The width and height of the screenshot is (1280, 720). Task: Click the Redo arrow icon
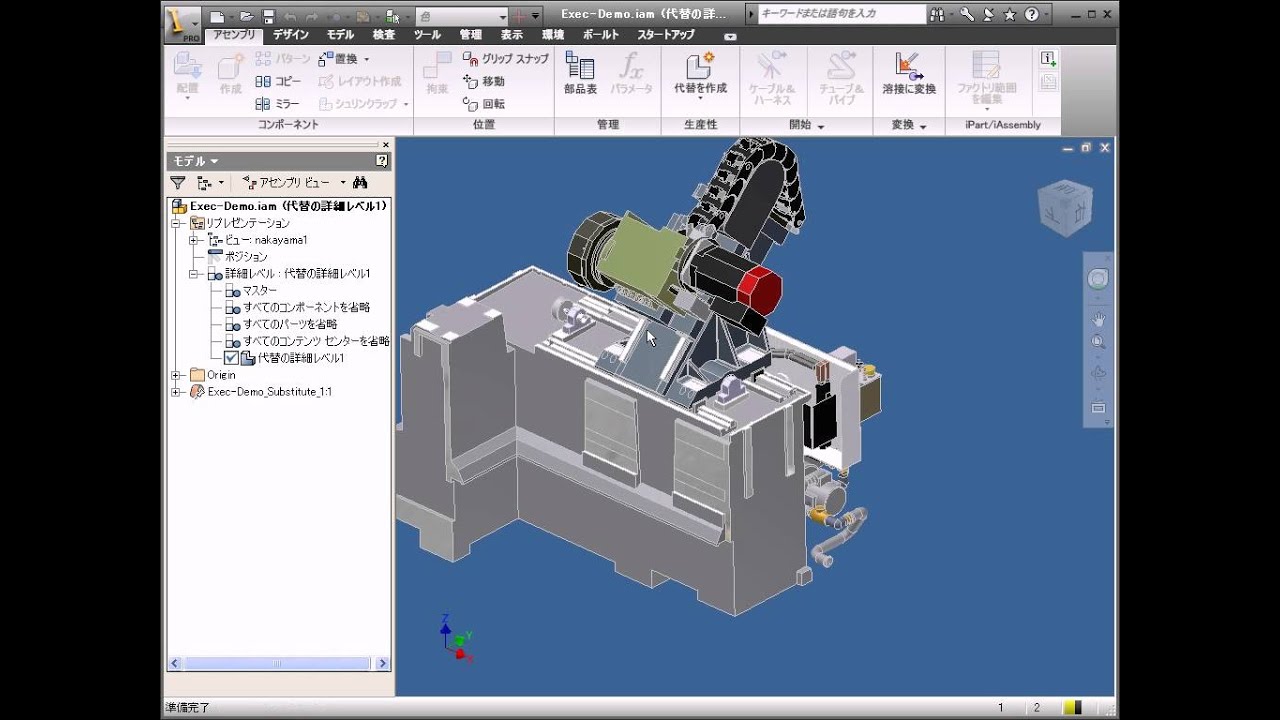click(314, 16)
